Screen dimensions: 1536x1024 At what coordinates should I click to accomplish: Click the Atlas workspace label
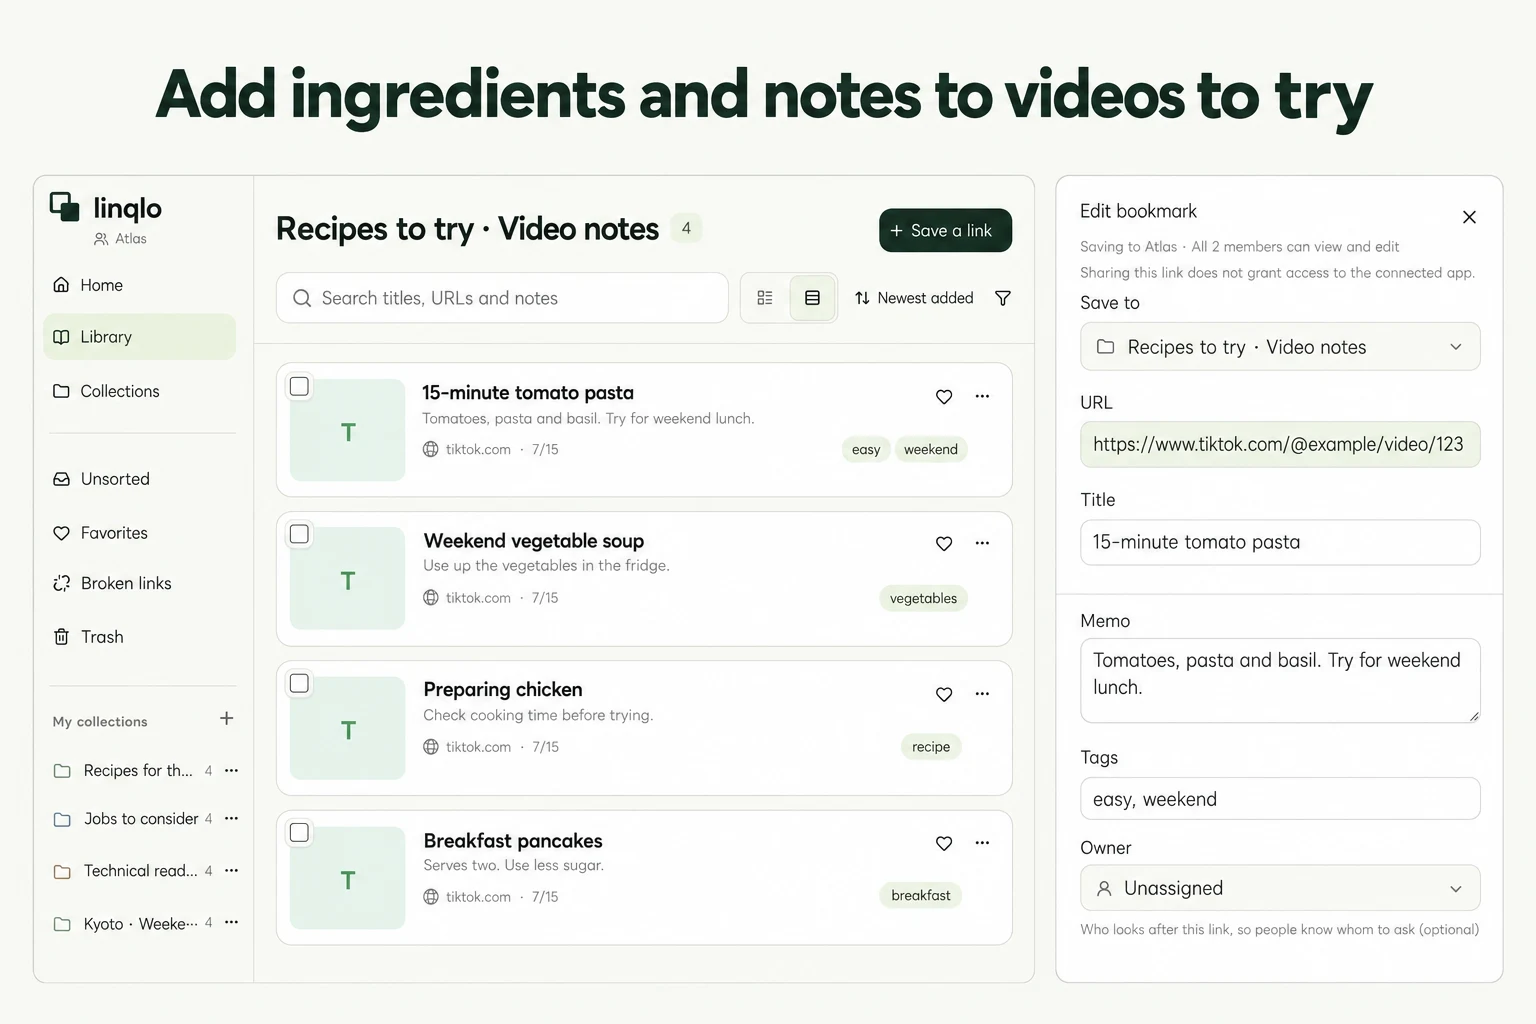[x=120, y=239]
